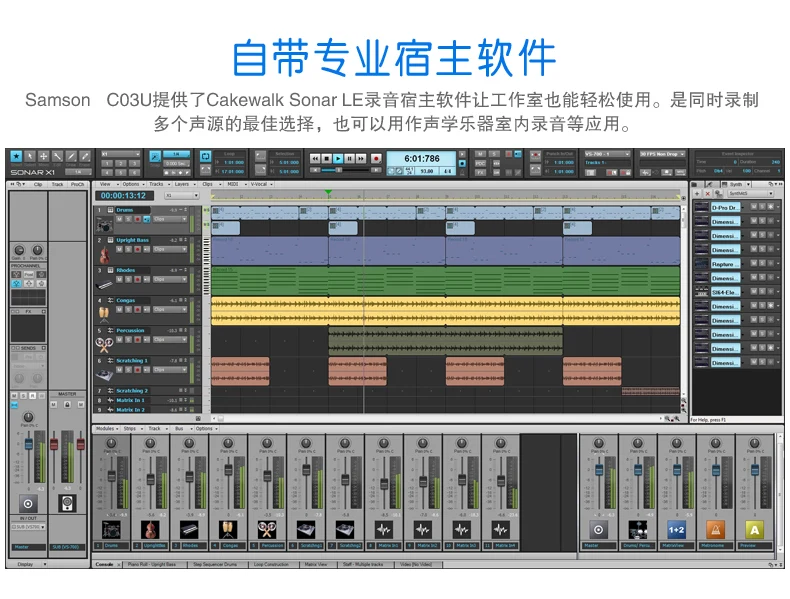
Task: Arm the Congas track for recording
Action: 138,309
